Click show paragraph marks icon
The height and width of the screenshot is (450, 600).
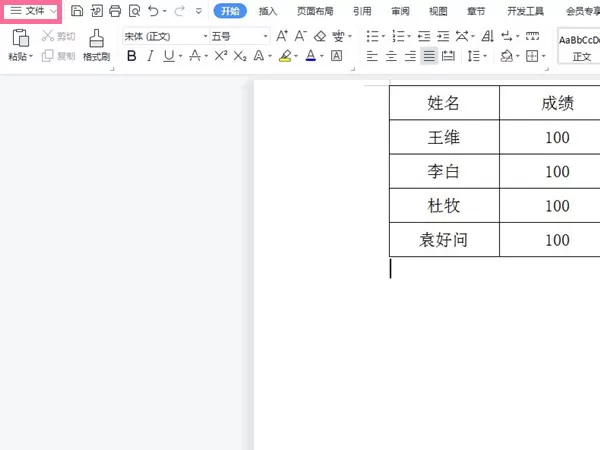[x=507, y=36]
